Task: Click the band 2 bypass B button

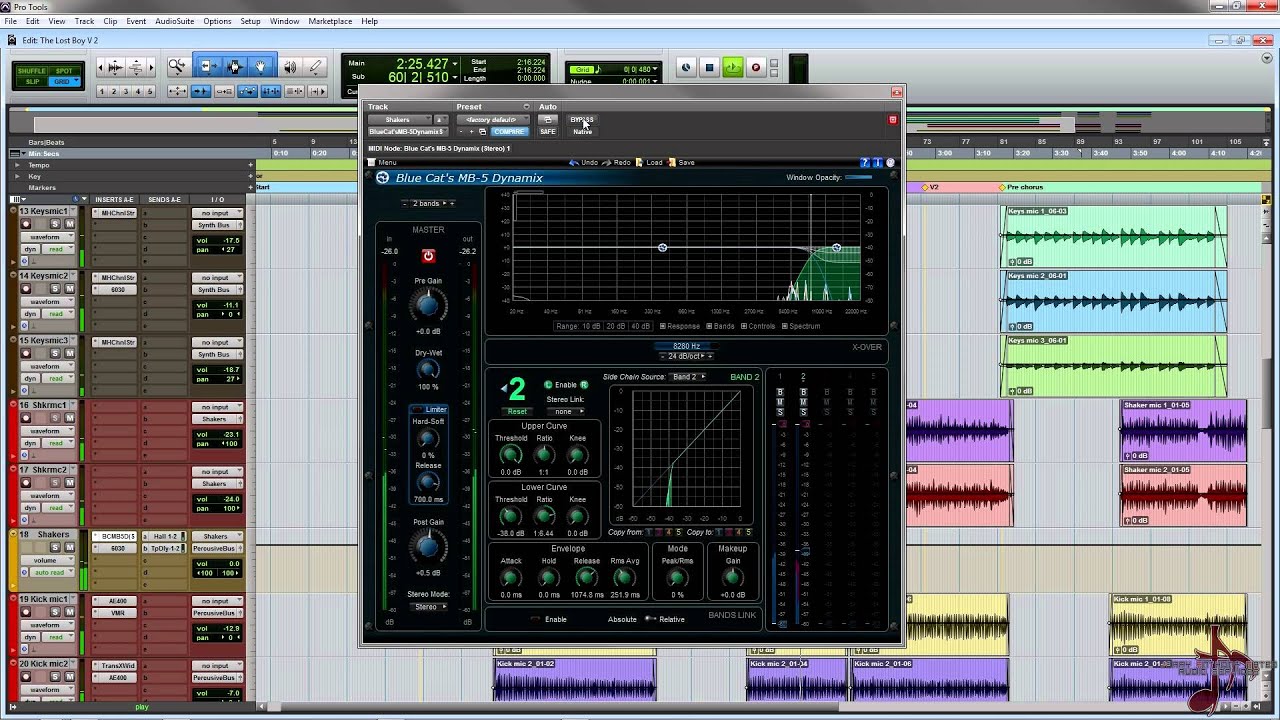Action: tap(803, 392)
